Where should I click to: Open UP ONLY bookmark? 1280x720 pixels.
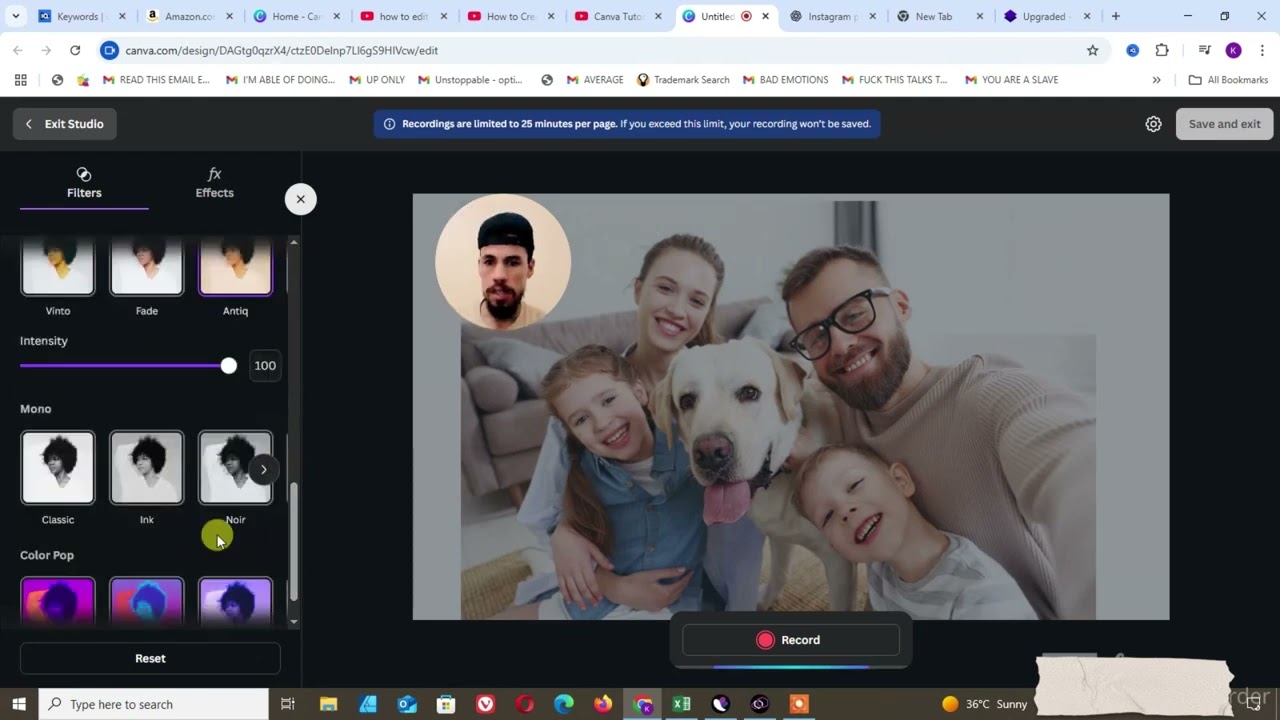coord(377,80)
